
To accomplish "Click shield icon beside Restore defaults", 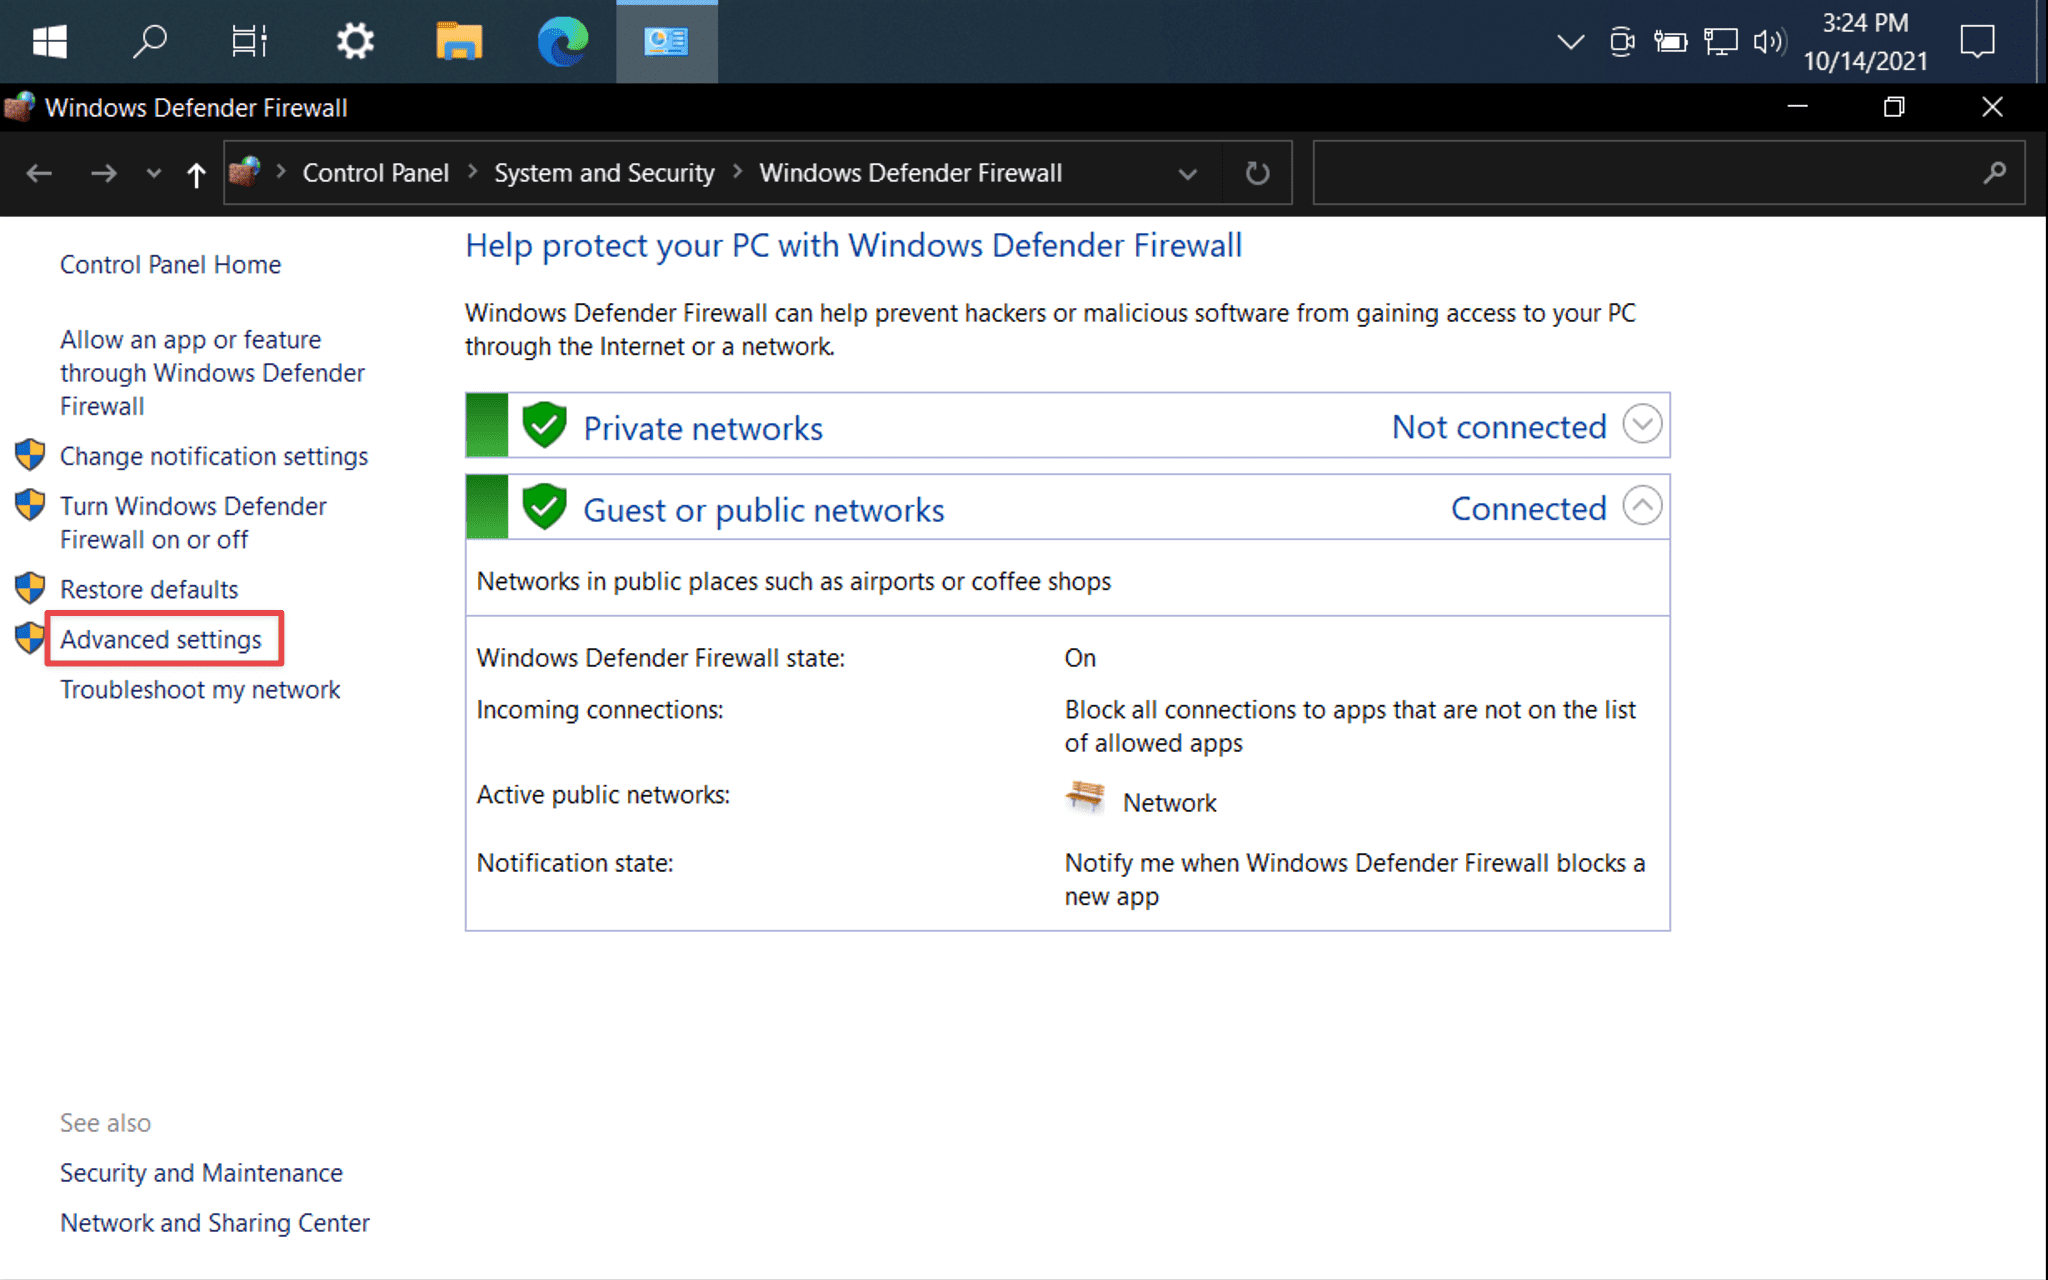I will (x=30, y=588).
